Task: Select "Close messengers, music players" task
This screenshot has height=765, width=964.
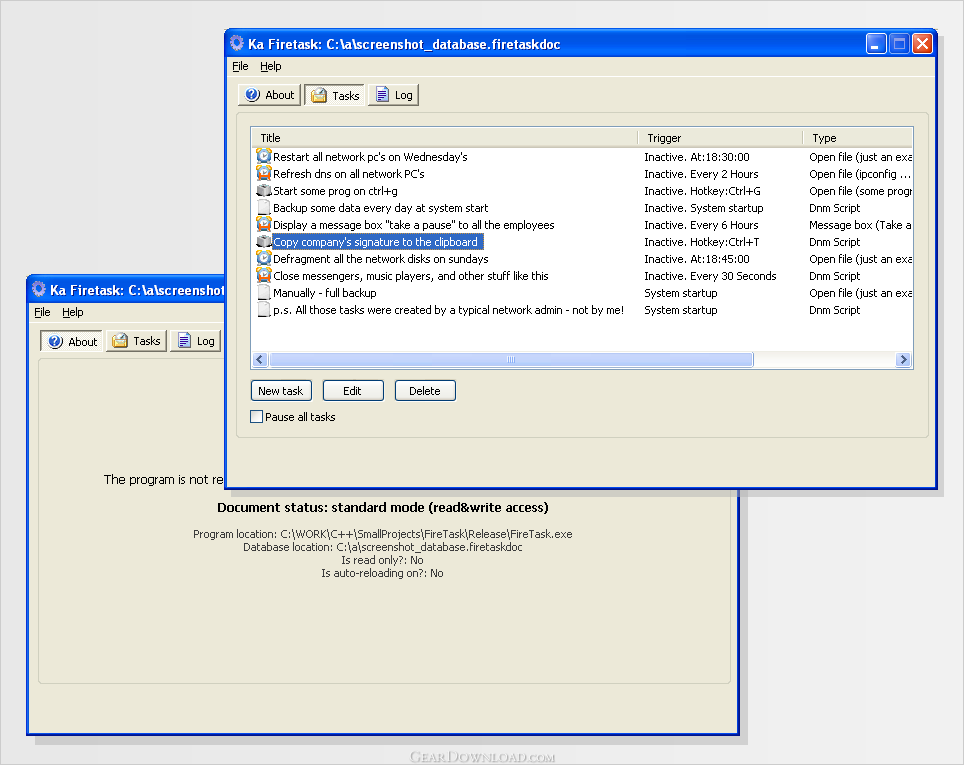Action: (411, 276)
